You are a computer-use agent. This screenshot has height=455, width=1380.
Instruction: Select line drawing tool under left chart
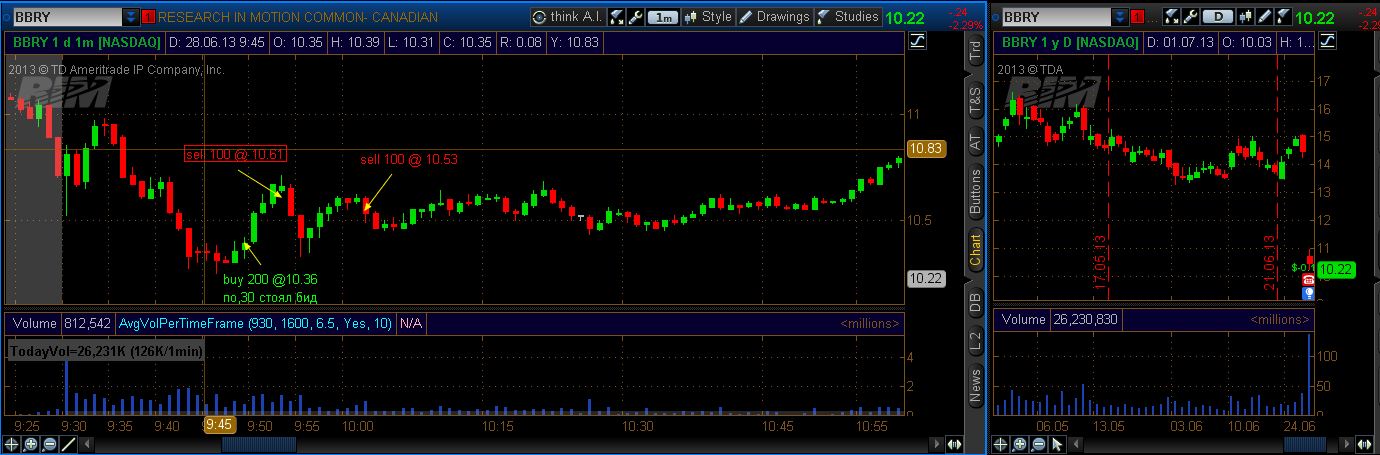click(x=68, y=444)
